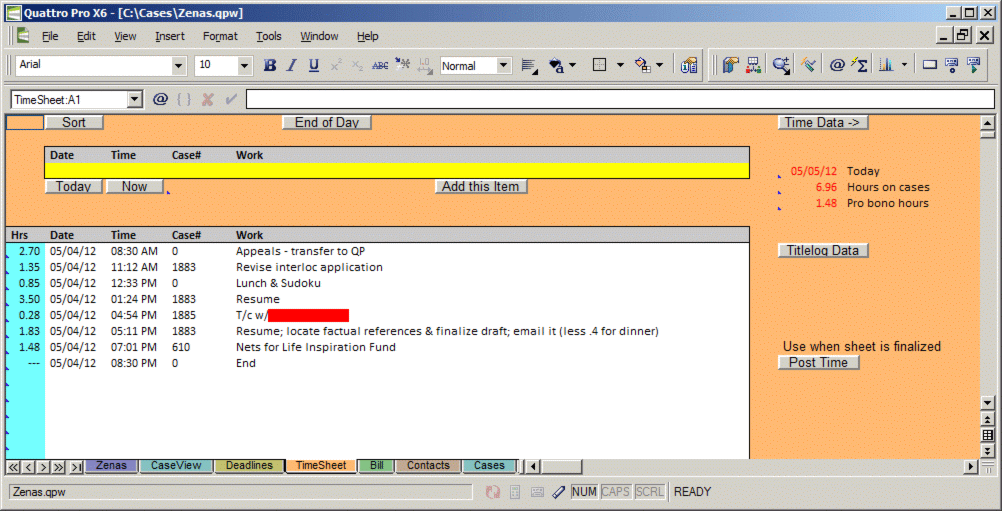Click the QuickSum sigma icon
1002x511 pixels.
[x=859, y=66]
